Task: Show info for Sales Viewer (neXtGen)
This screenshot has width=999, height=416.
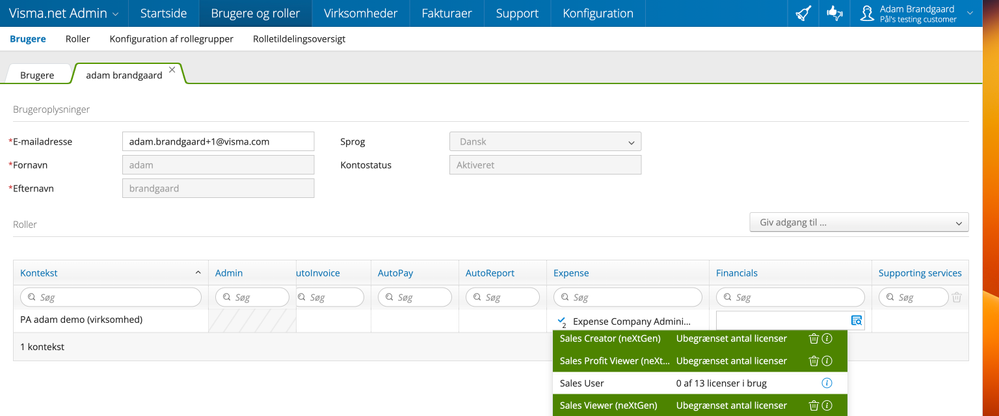Action: click(x=827, y=405)
